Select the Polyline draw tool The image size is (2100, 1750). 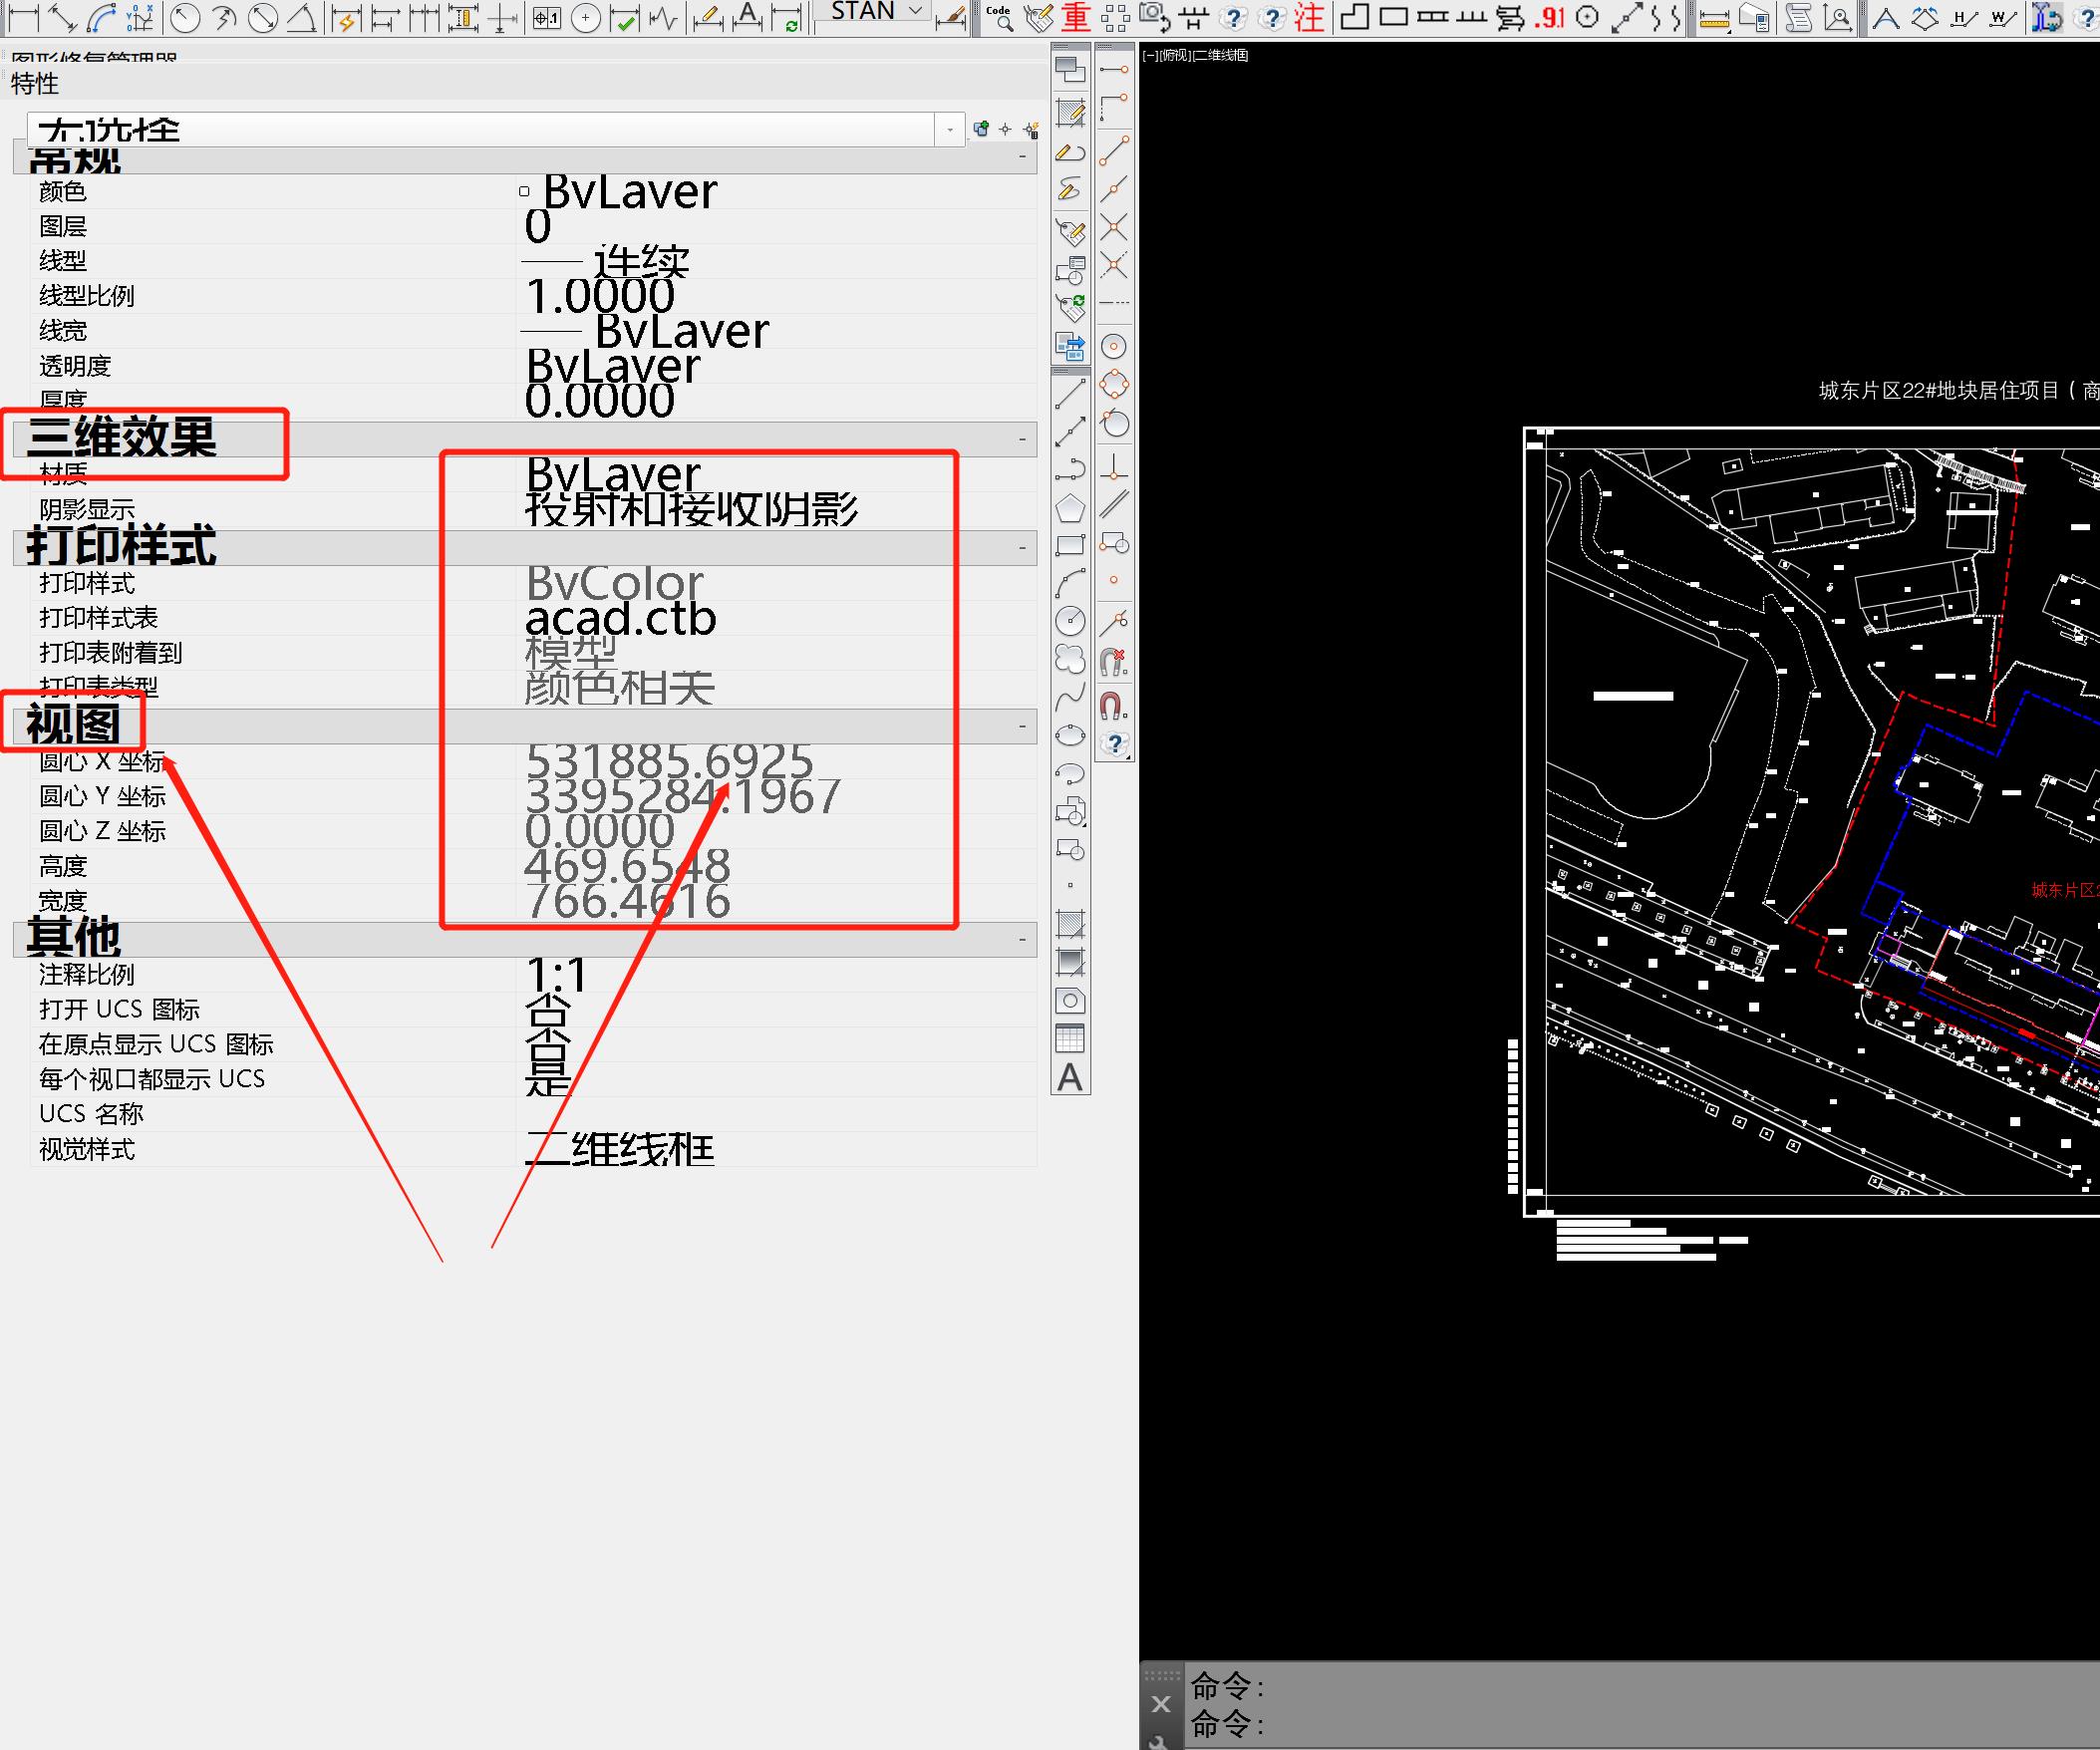pyautogui.click(x=1070, y=470)
